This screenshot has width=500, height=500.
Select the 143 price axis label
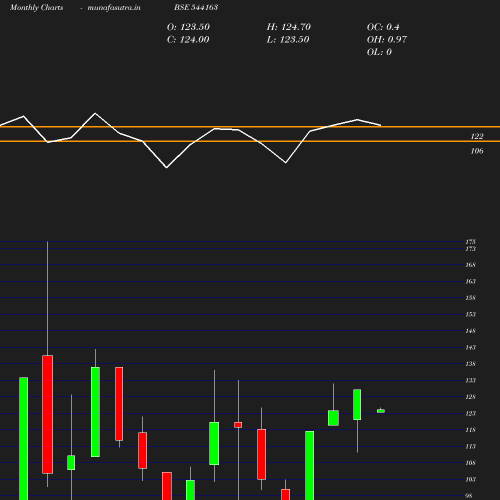pos(471,348)
